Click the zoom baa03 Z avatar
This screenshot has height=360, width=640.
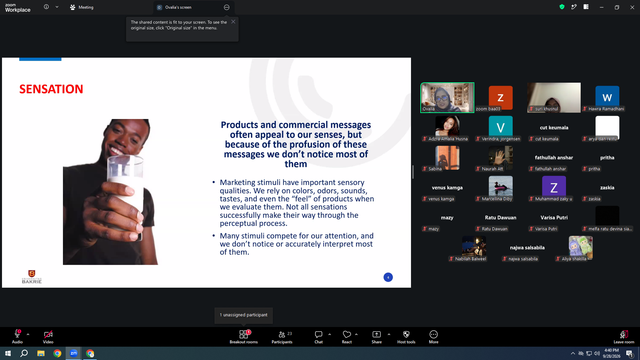[x=500, y=97]
